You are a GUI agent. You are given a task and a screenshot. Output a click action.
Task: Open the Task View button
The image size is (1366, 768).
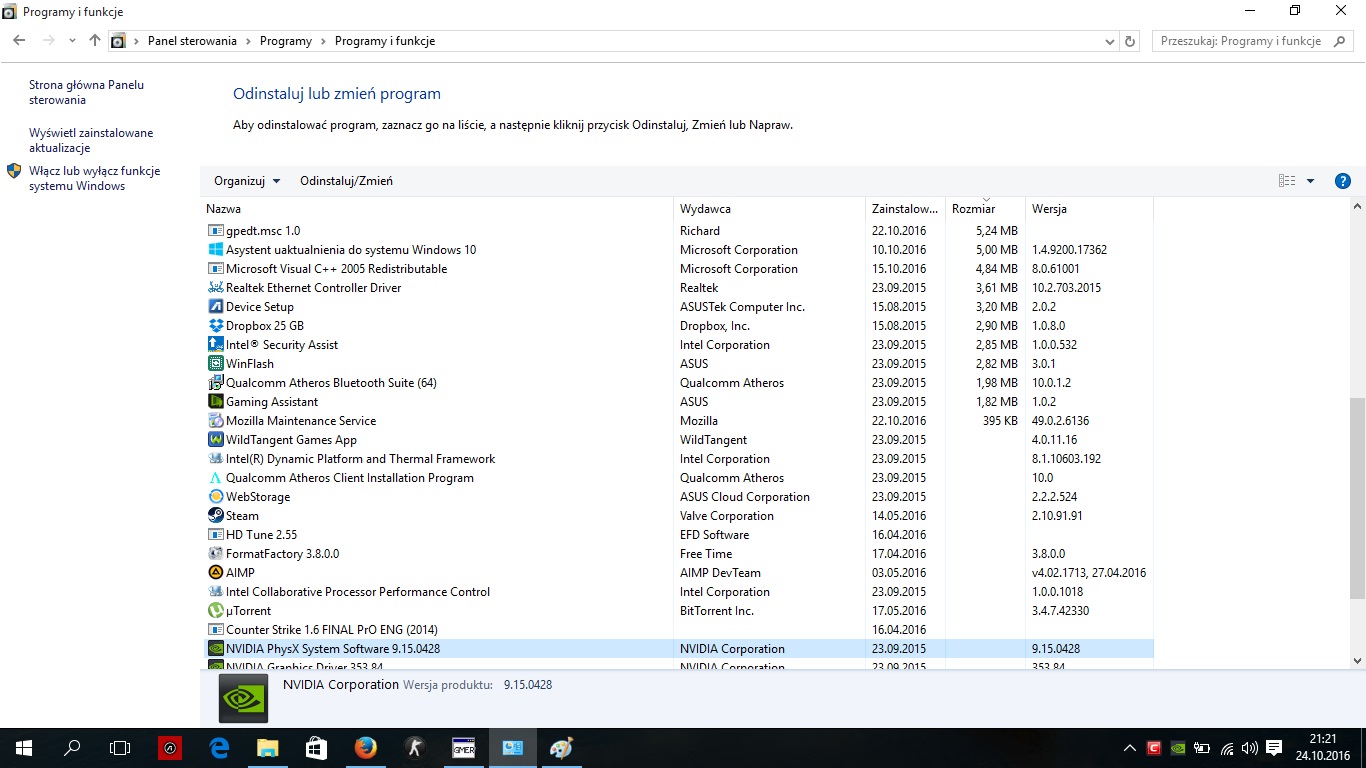click(x=120, y=748)
